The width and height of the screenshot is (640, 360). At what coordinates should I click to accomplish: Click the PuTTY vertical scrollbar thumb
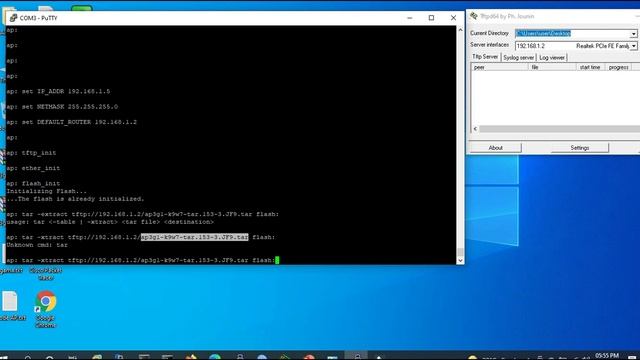(460, 252)
